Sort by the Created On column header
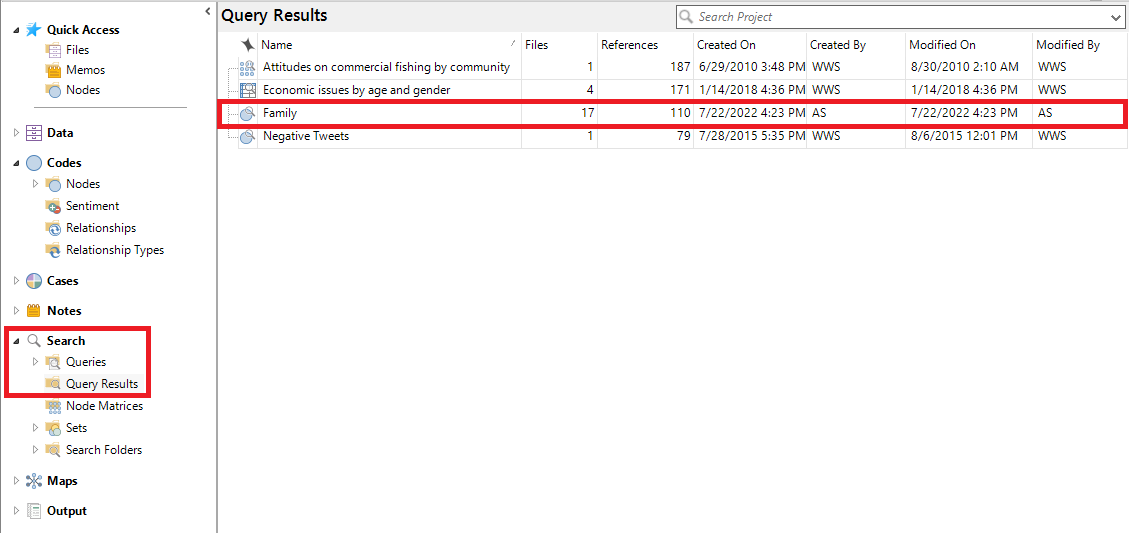The height and width of the screenshot is (533, 1129). coord(749,45)
